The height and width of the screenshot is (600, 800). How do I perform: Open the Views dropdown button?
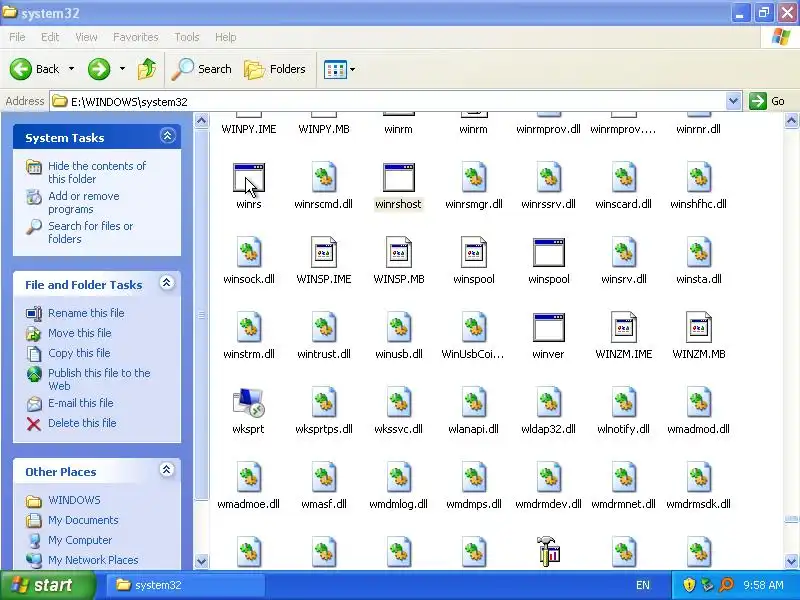click(339, 69)
